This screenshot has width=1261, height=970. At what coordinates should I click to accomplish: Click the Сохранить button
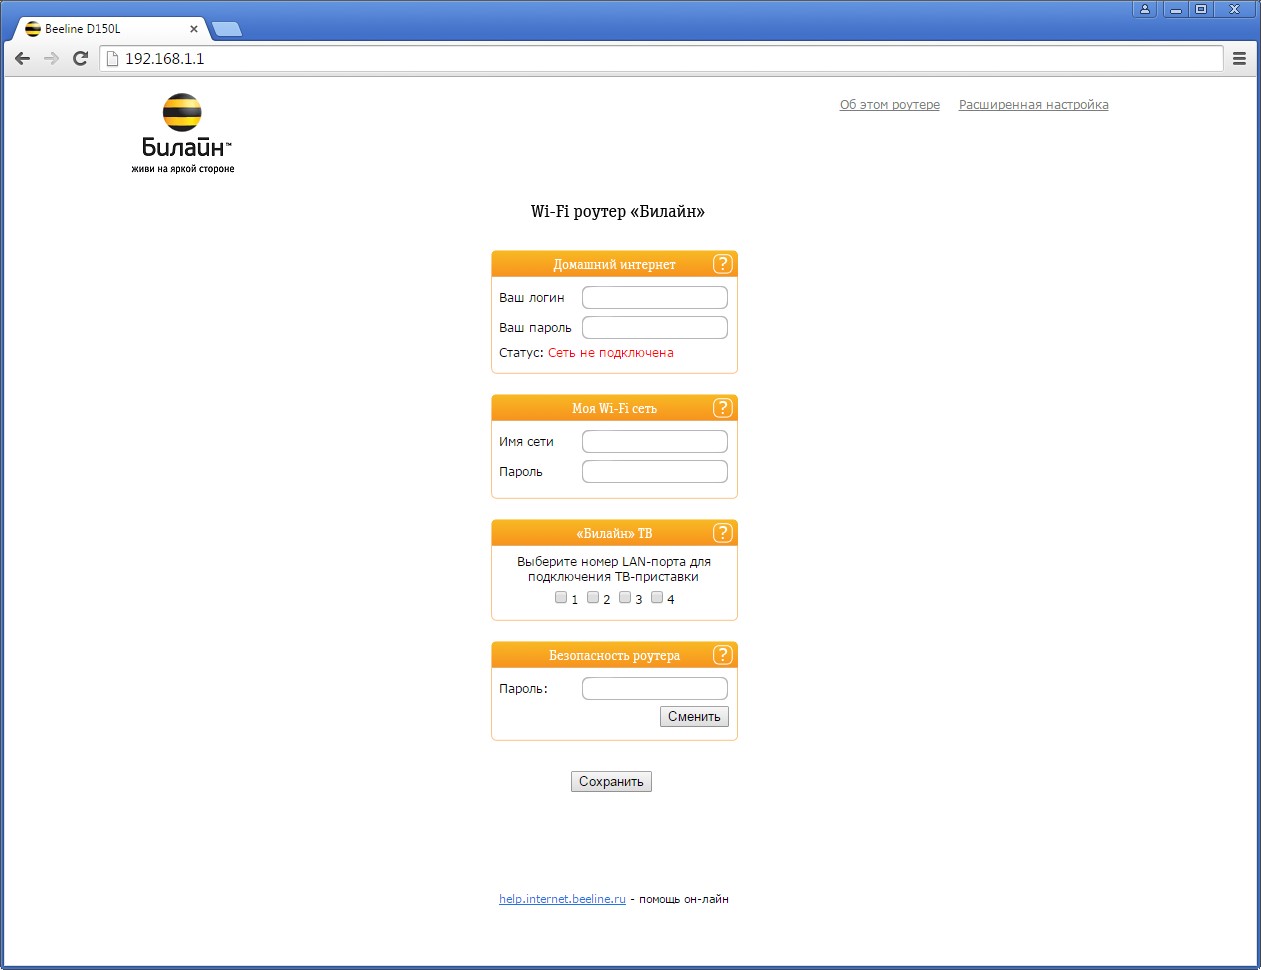611,781
